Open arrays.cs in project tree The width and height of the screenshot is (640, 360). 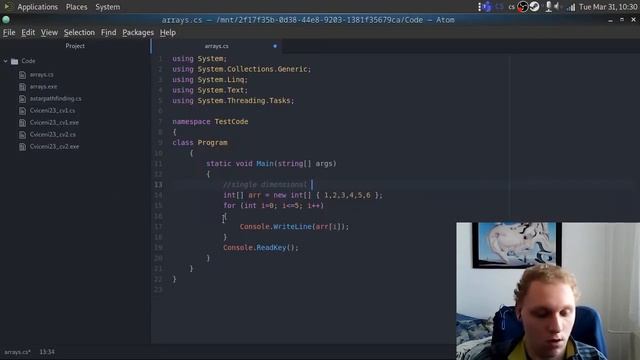pyautogui.click(x=41, y=75)
